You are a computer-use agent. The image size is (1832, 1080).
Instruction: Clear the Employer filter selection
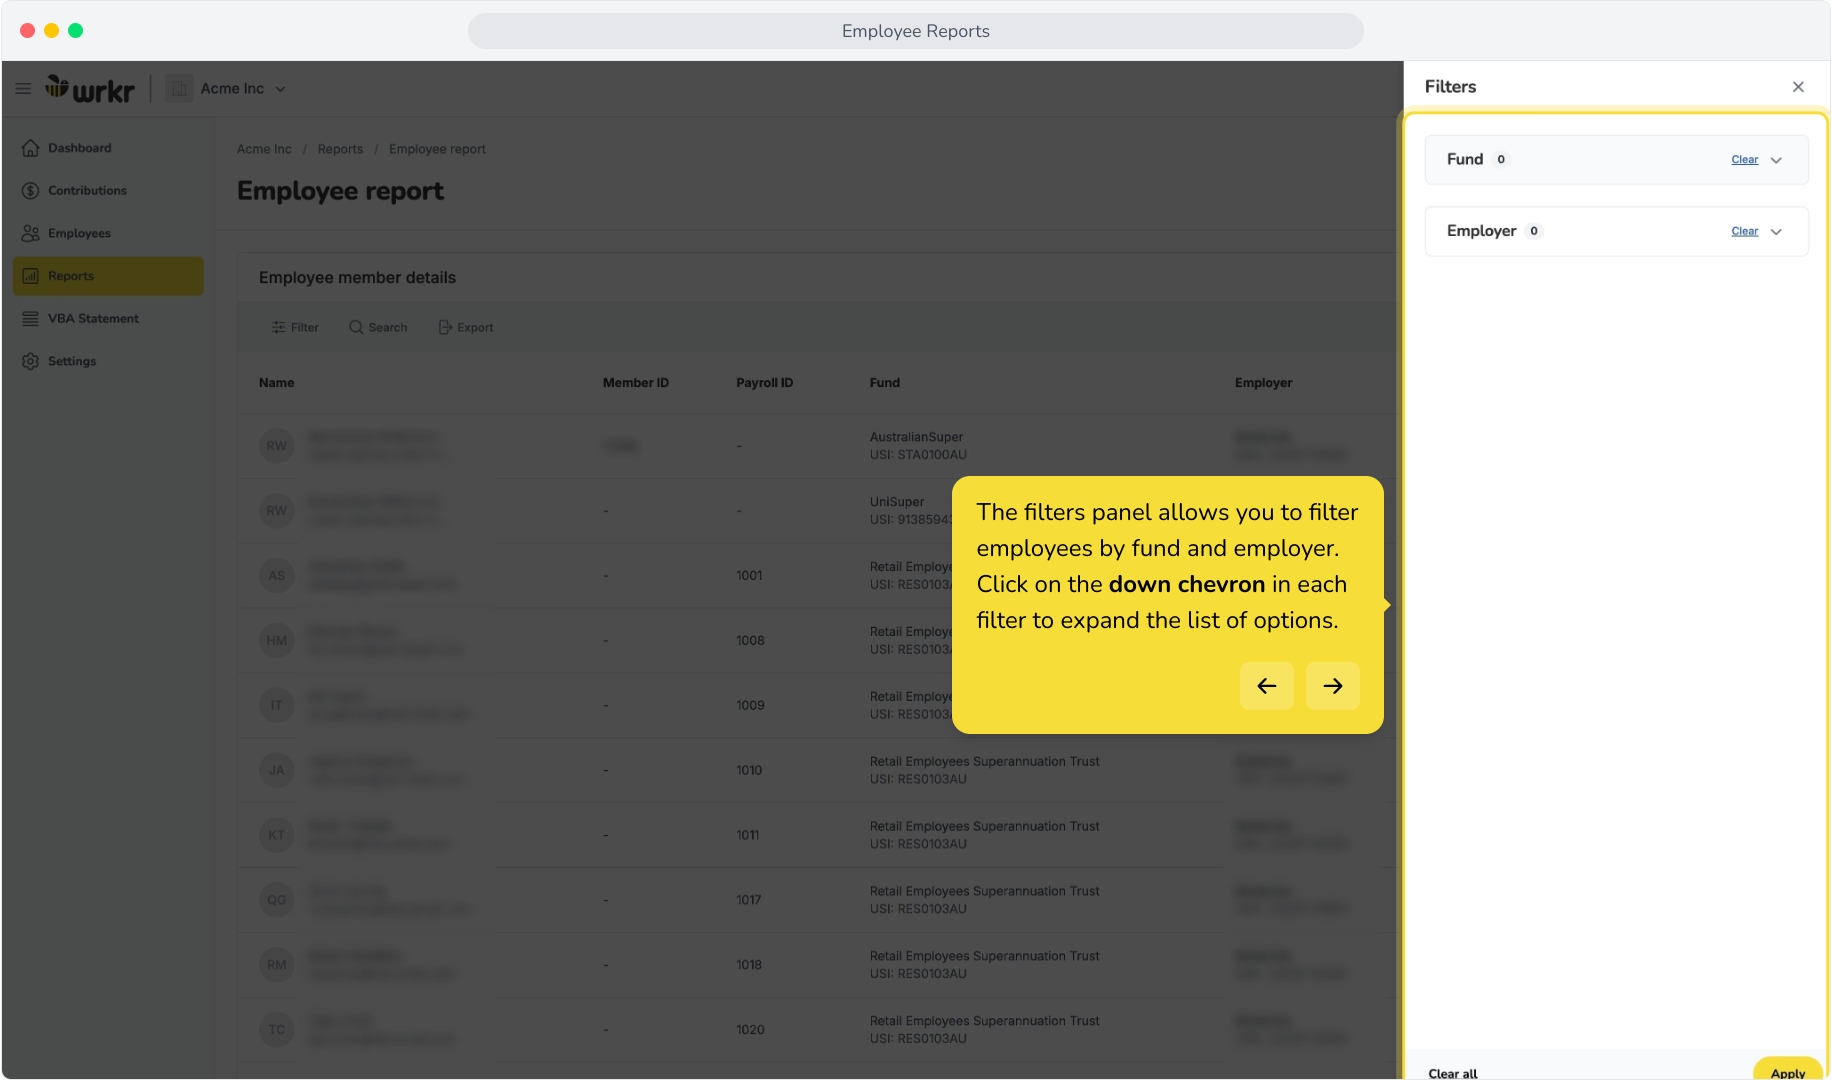[1744, 232]
